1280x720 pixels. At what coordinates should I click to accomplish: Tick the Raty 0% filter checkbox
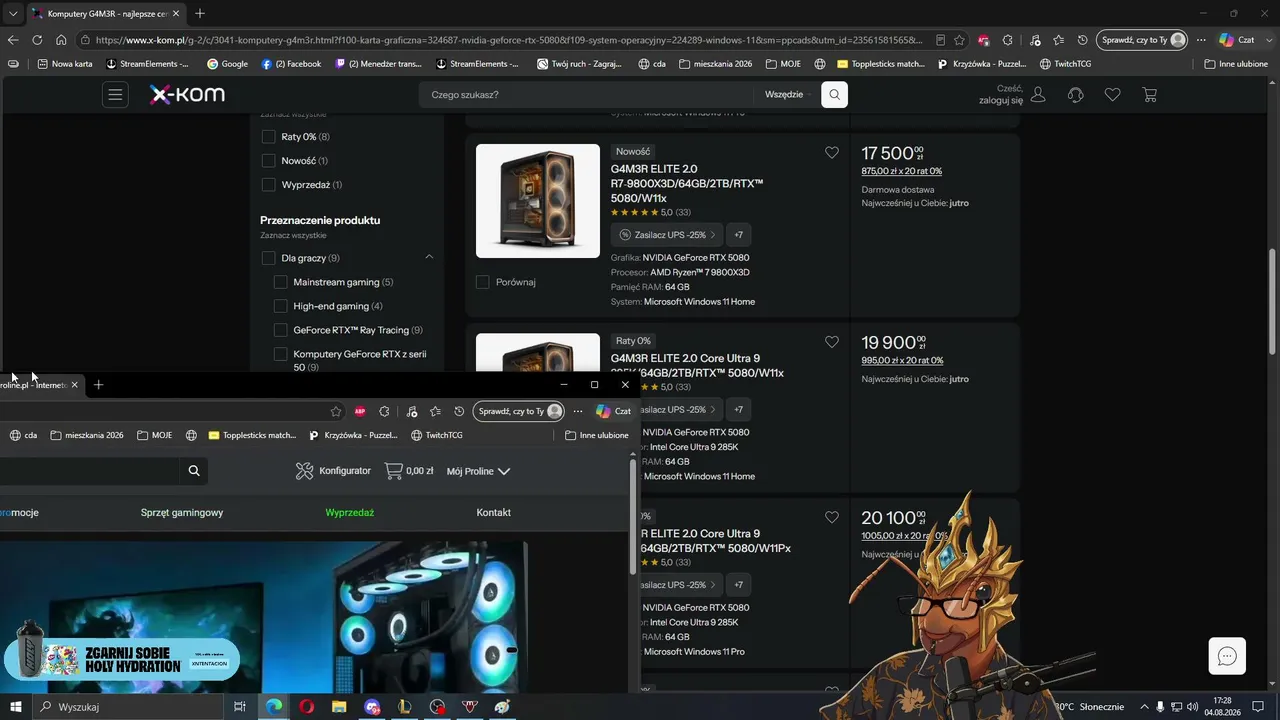coord(268,137)
